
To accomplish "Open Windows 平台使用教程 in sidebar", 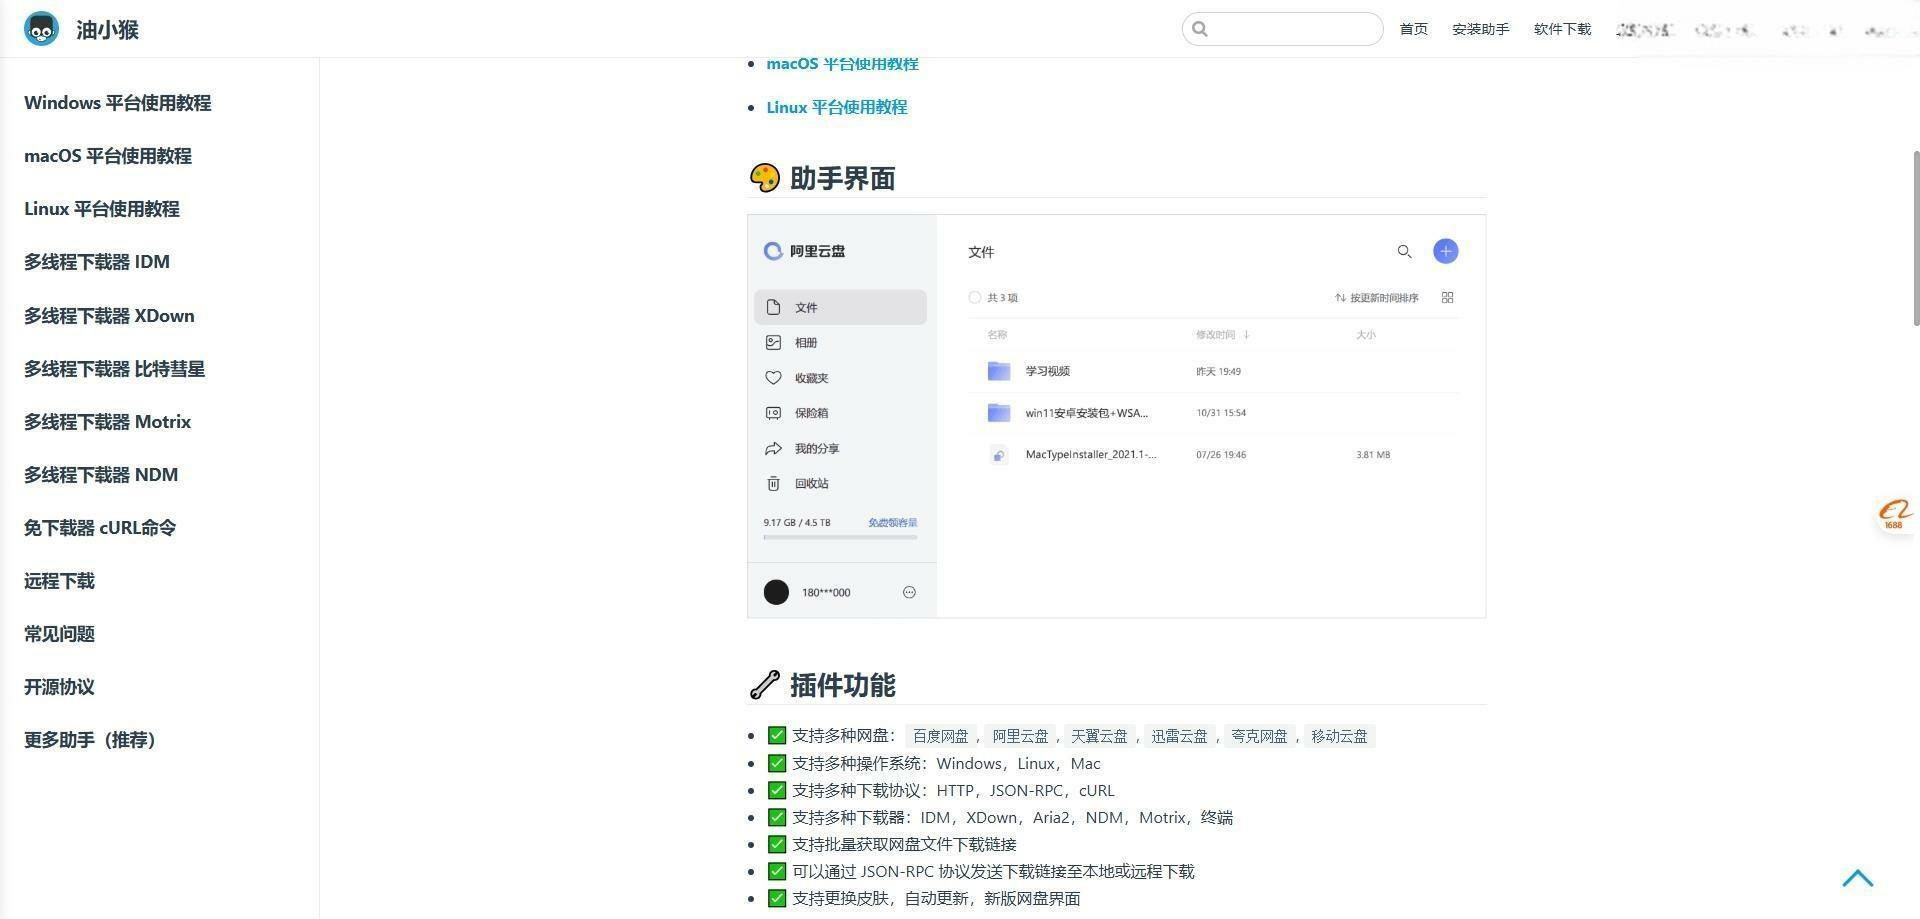I will coord(117,103).
